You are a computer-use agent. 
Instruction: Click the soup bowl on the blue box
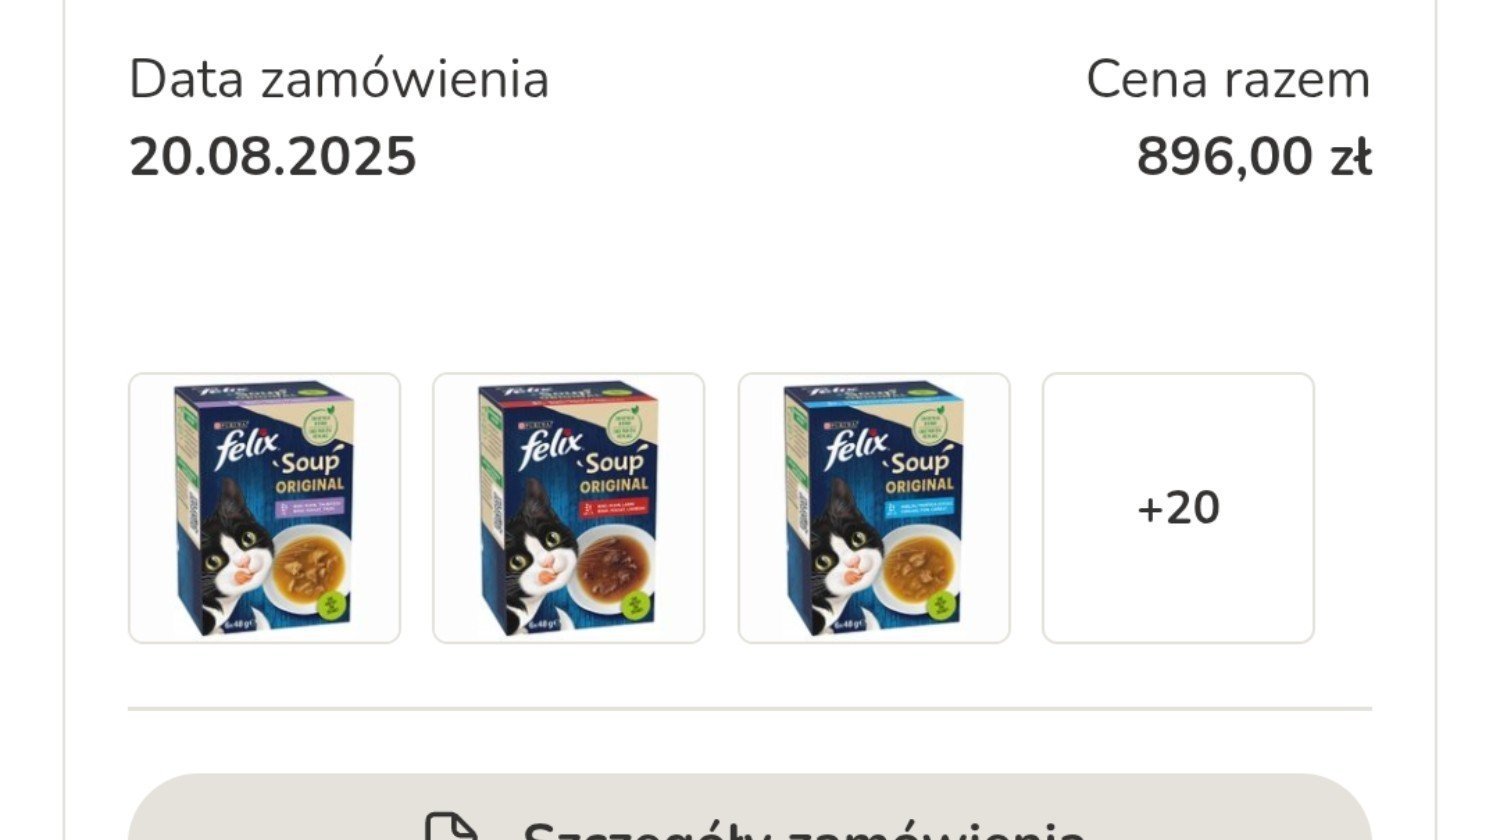point(919,566)
